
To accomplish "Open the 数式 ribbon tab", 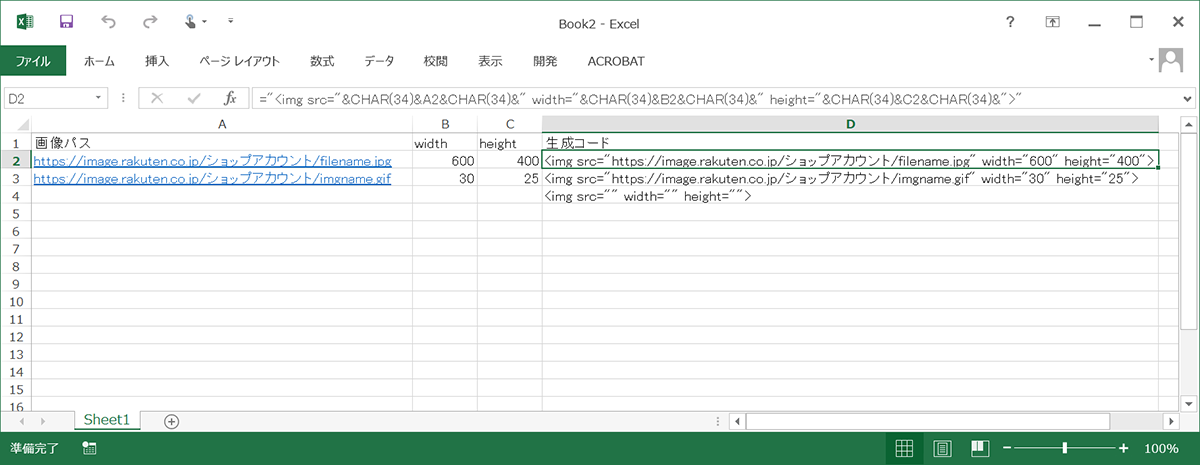I will (x=322, y=61).
